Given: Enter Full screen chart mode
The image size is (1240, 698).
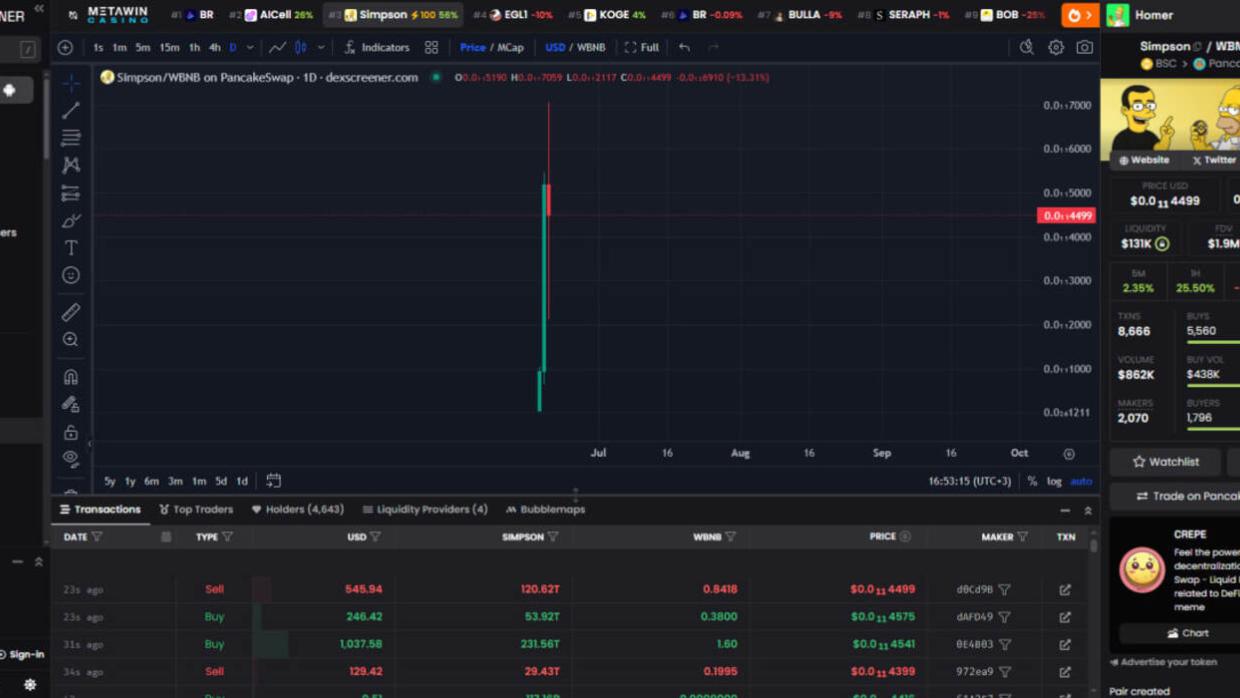Looking at the screenshot, I should [642, 47].
